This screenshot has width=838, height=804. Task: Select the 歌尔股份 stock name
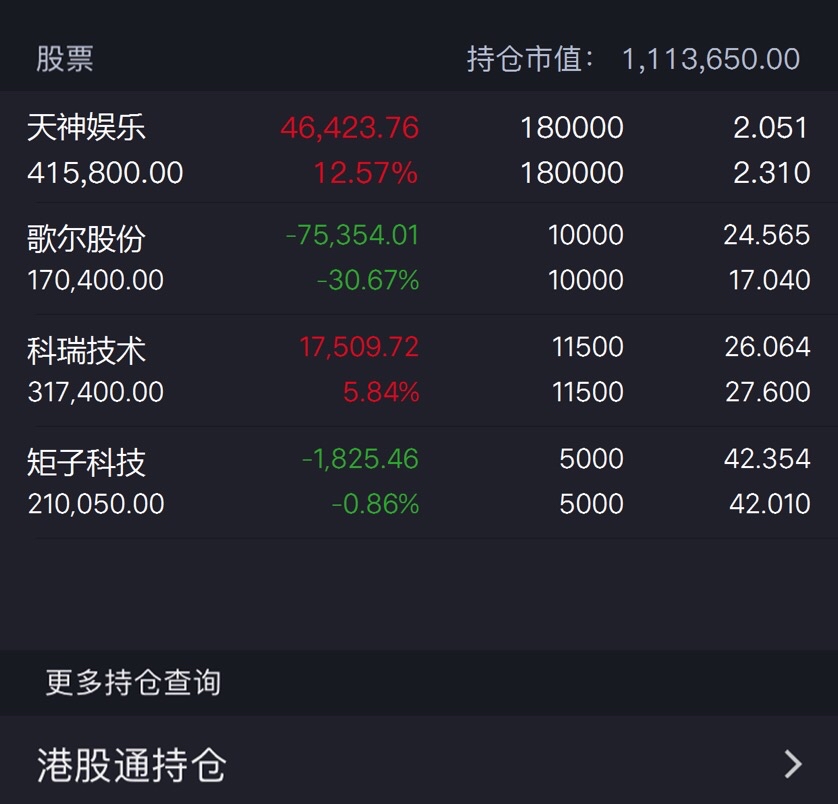click(x=86, y=238)
